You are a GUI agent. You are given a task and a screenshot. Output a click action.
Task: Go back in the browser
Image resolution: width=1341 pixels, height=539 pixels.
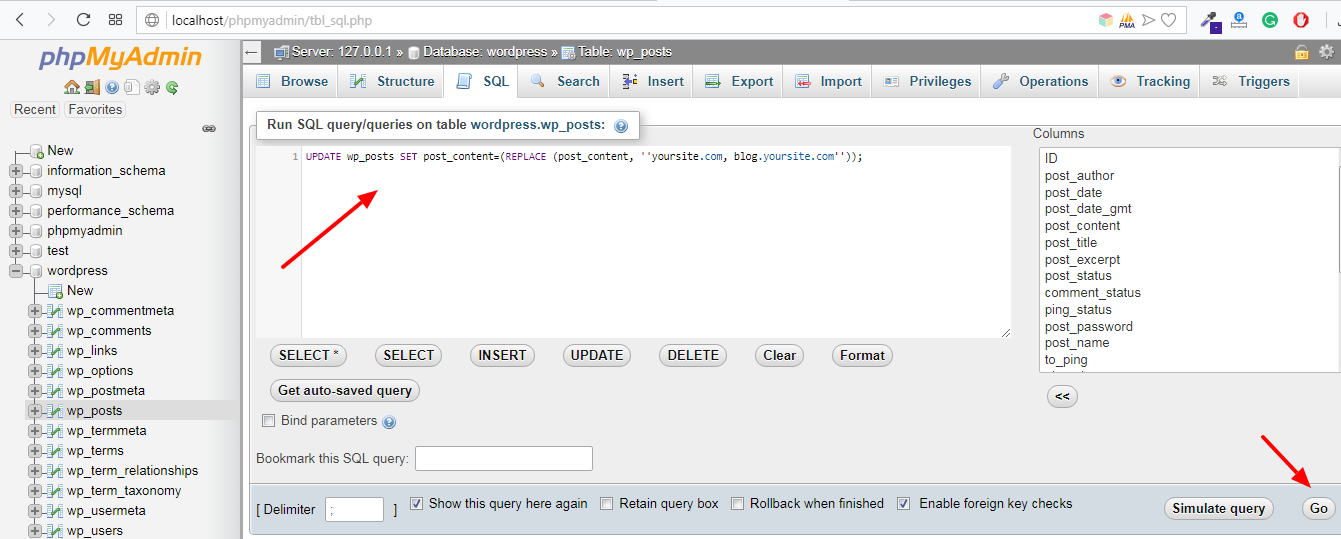point(21,19)
